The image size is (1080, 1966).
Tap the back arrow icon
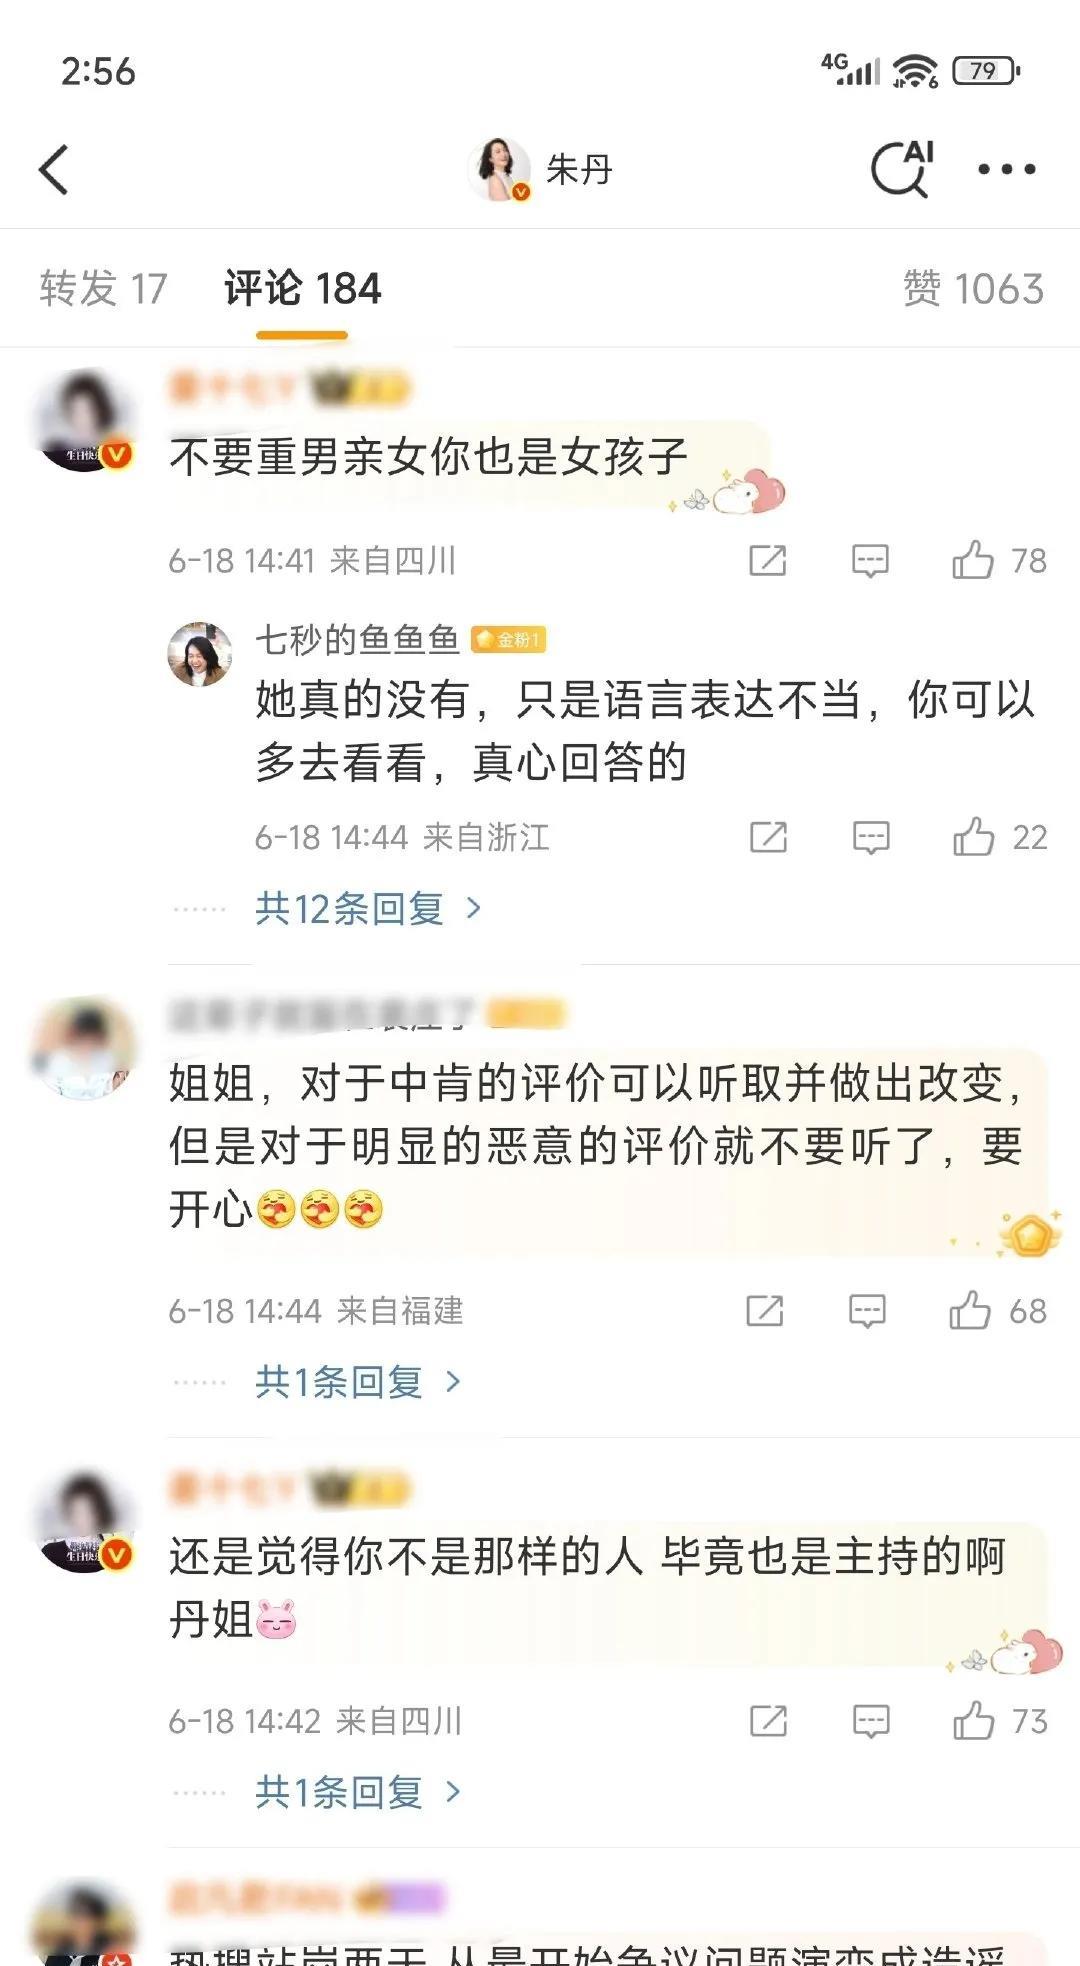(54, 169)
